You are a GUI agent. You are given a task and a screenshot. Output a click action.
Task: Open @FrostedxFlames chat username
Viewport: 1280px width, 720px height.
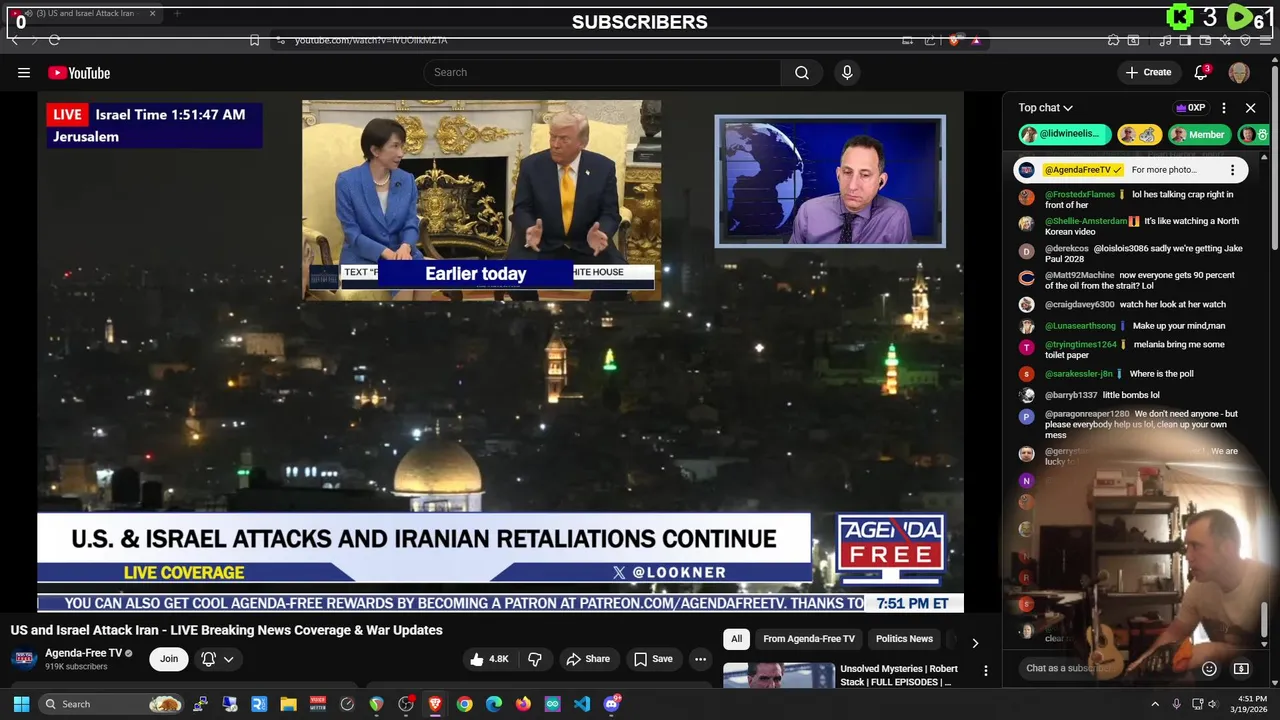tap(1079, 195)
